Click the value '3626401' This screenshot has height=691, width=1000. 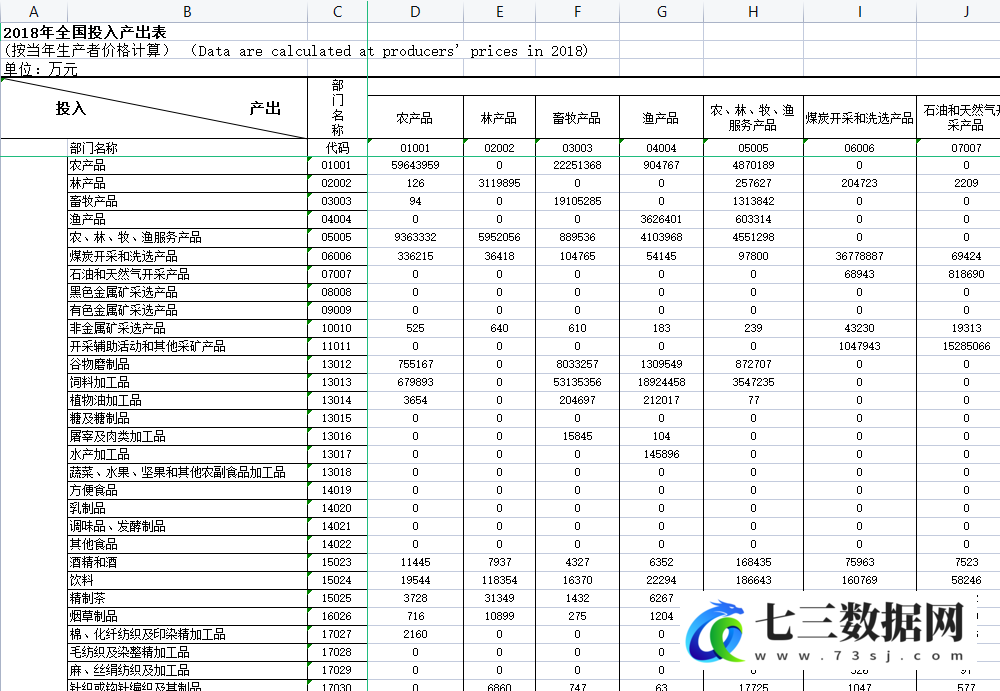(x=661, y=219)
